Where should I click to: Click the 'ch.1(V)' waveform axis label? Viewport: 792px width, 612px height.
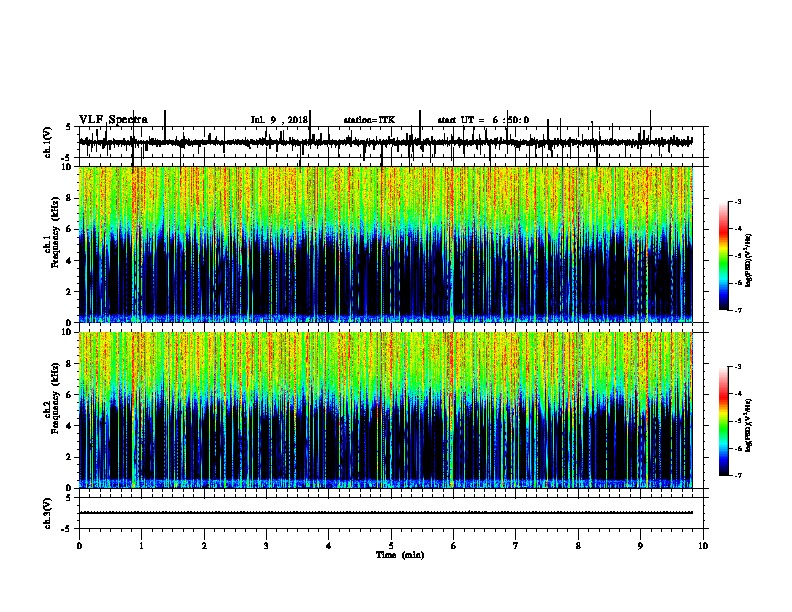pyautogui.click(x=48, y=142)
